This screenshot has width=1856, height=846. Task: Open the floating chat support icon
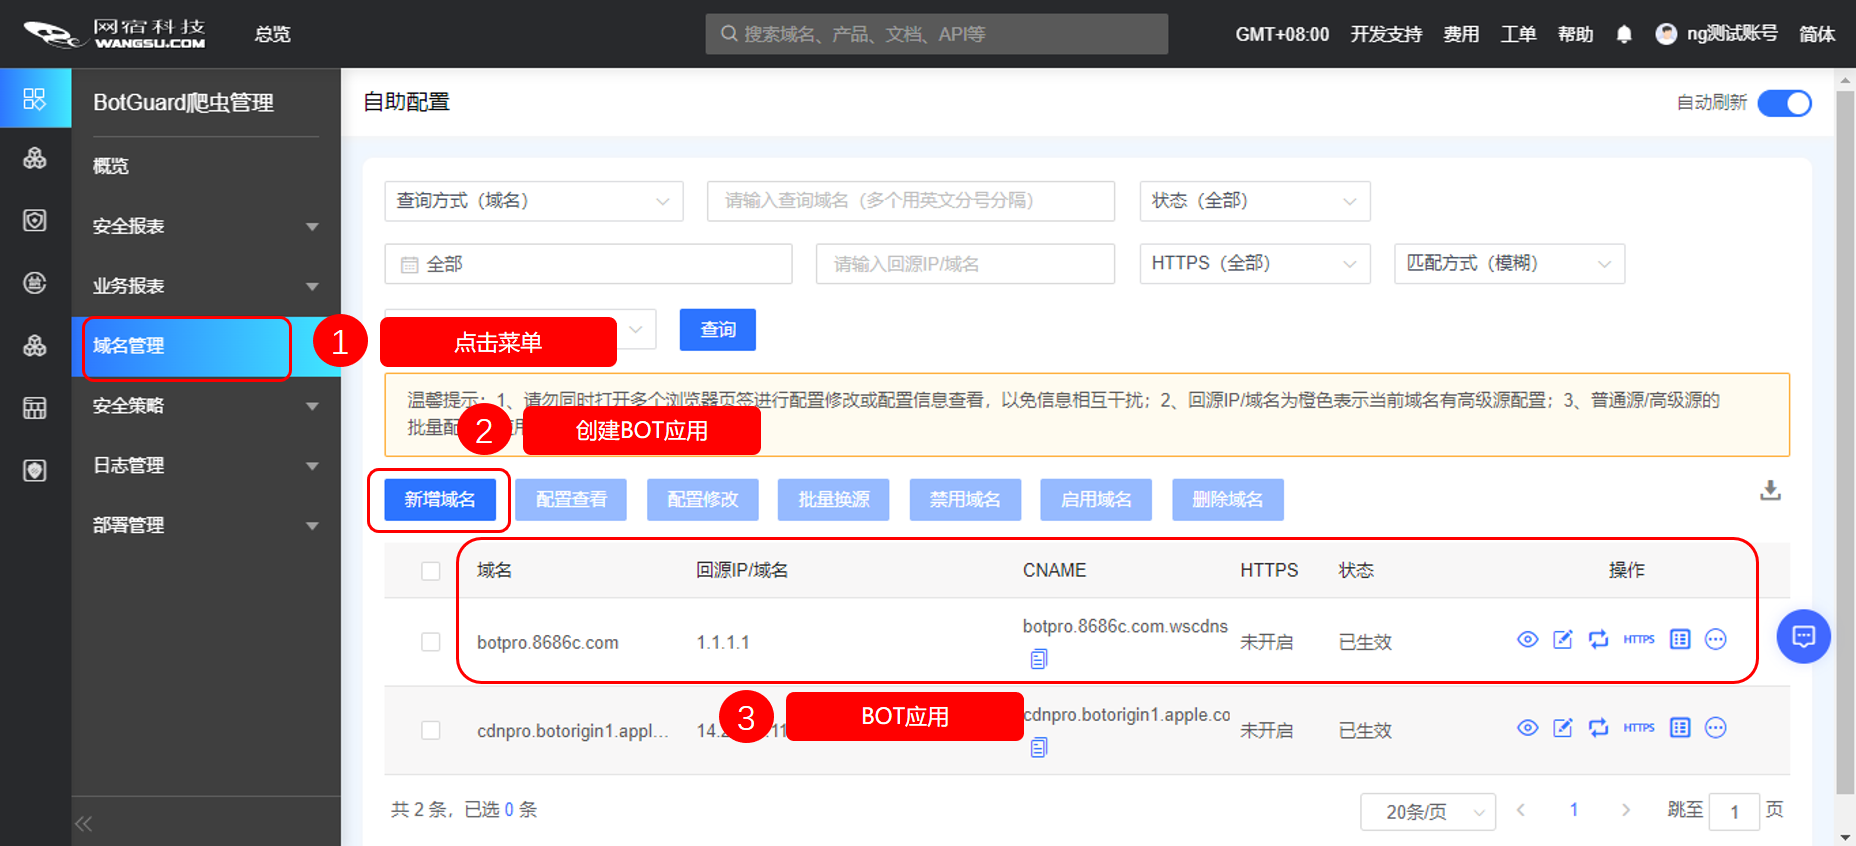click(1803, 636)
